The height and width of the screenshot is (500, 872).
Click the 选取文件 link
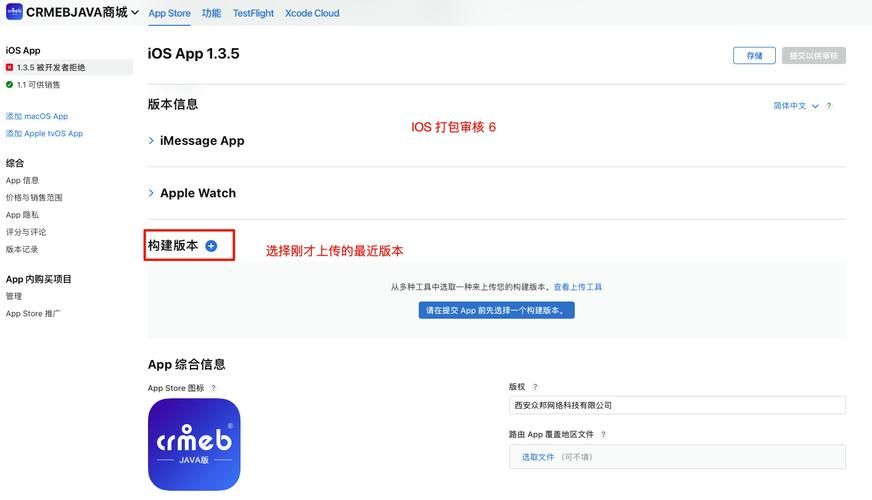click(538, 457)
